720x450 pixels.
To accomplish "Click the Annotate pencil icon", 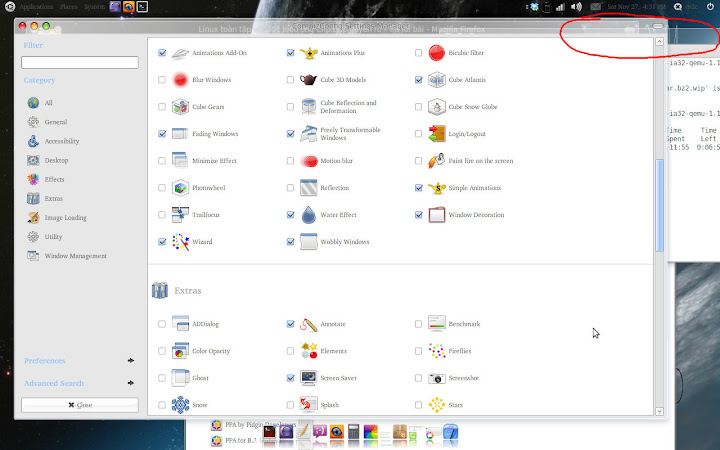I will coord(309,324).
